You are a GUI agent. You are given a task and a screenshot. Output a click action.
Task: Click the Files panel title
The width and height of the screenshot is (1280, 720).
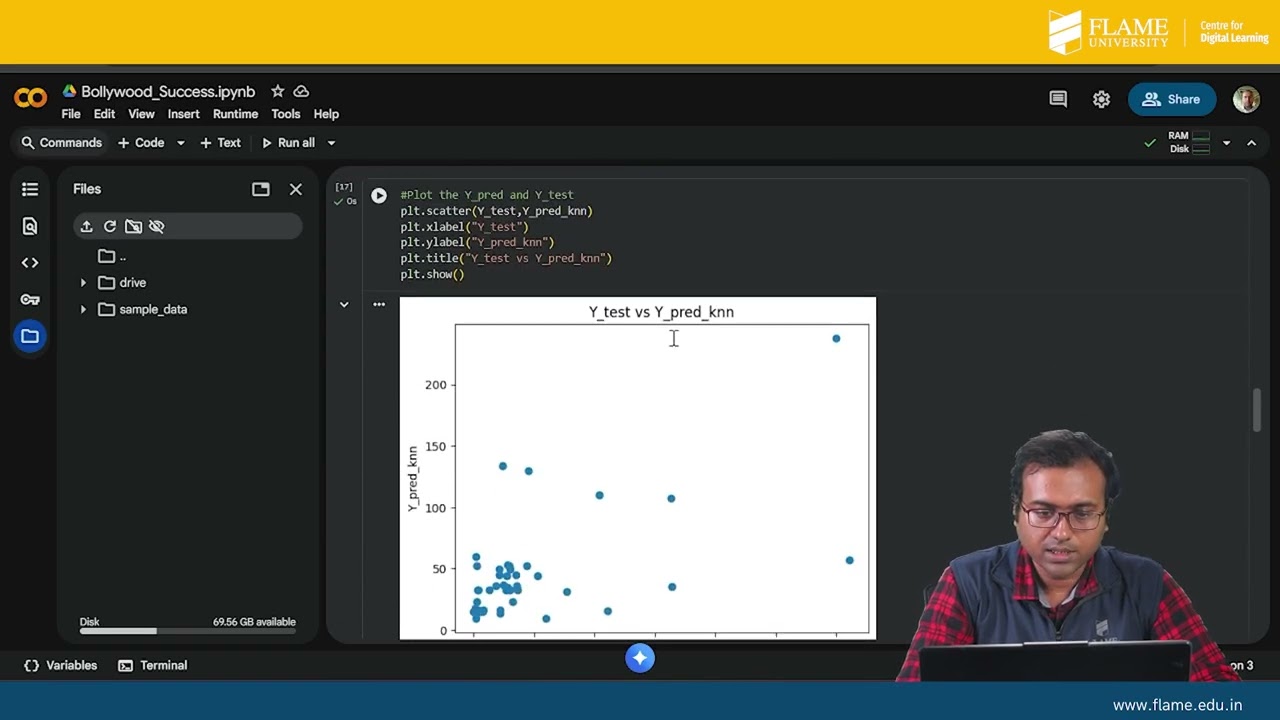click(87, 189)
